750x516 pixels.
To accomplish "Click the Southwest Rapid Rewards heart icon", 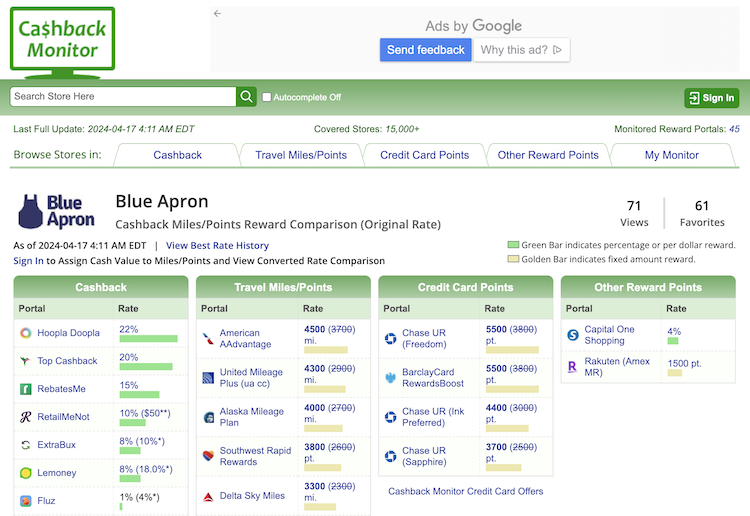I will 208,456.
